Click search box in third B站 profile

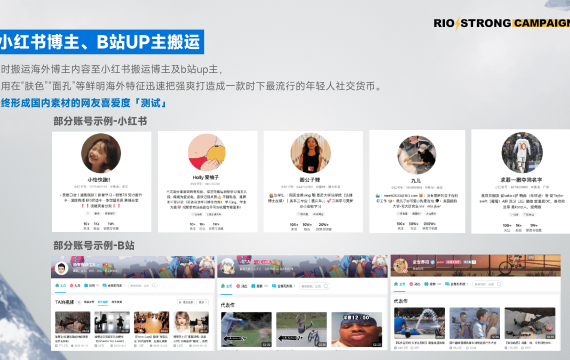point(487,284)
